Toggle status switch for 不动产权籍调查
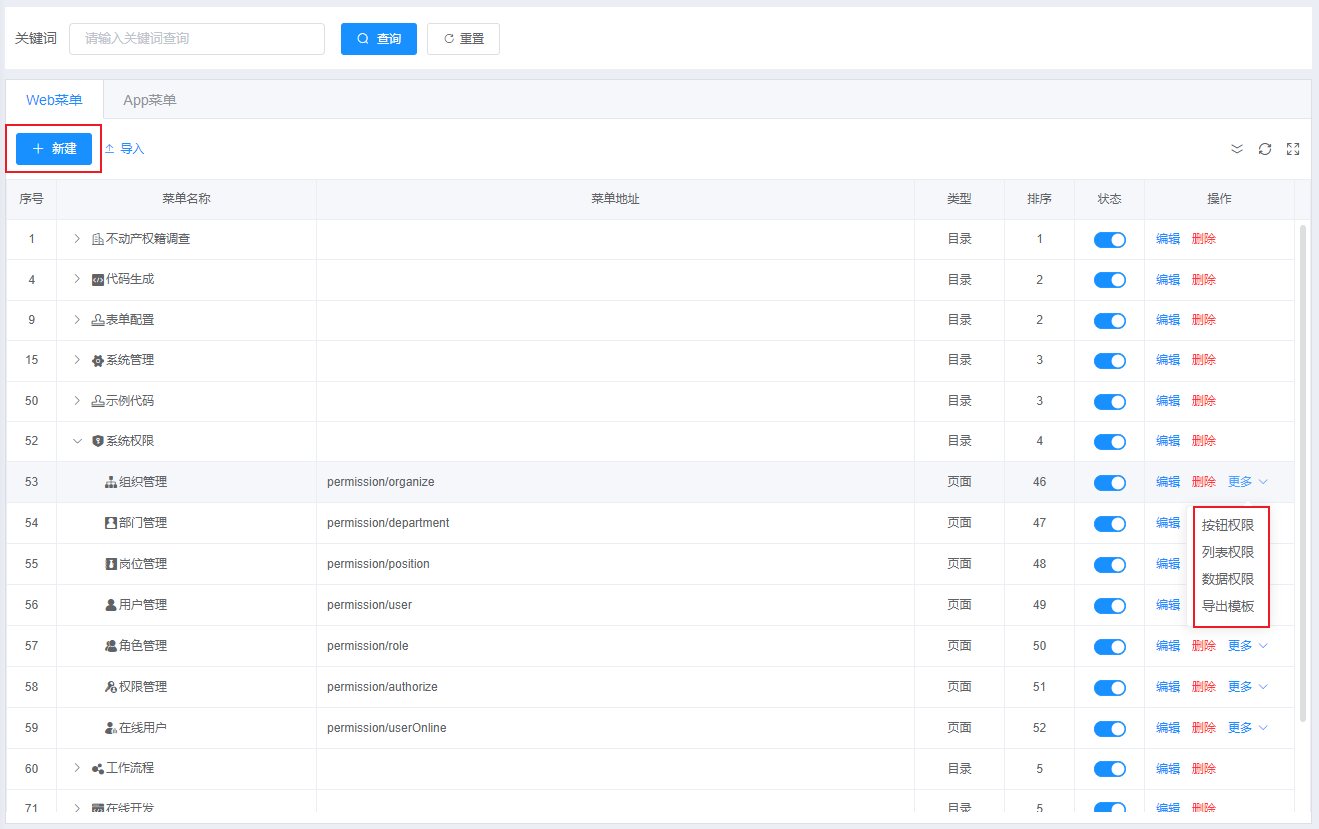 click(1109, 240)
